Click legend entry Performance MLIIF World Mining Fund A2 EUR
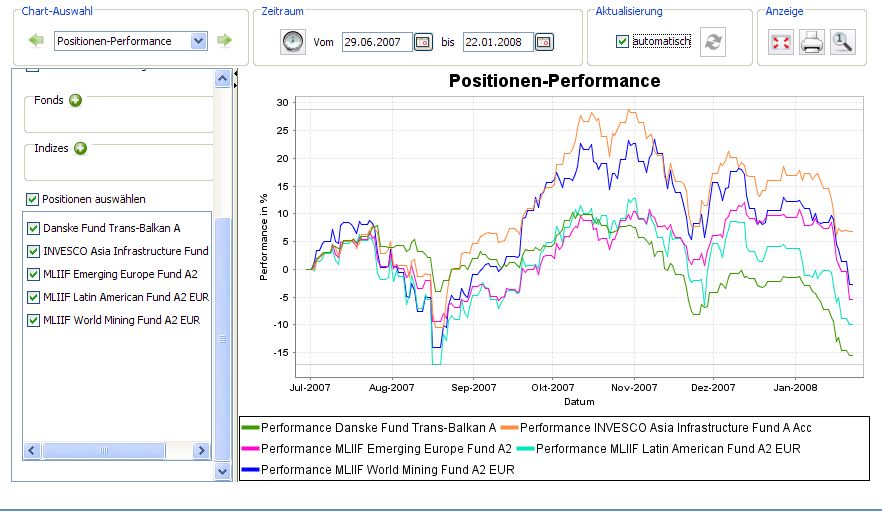 click(x=379, y=469)
